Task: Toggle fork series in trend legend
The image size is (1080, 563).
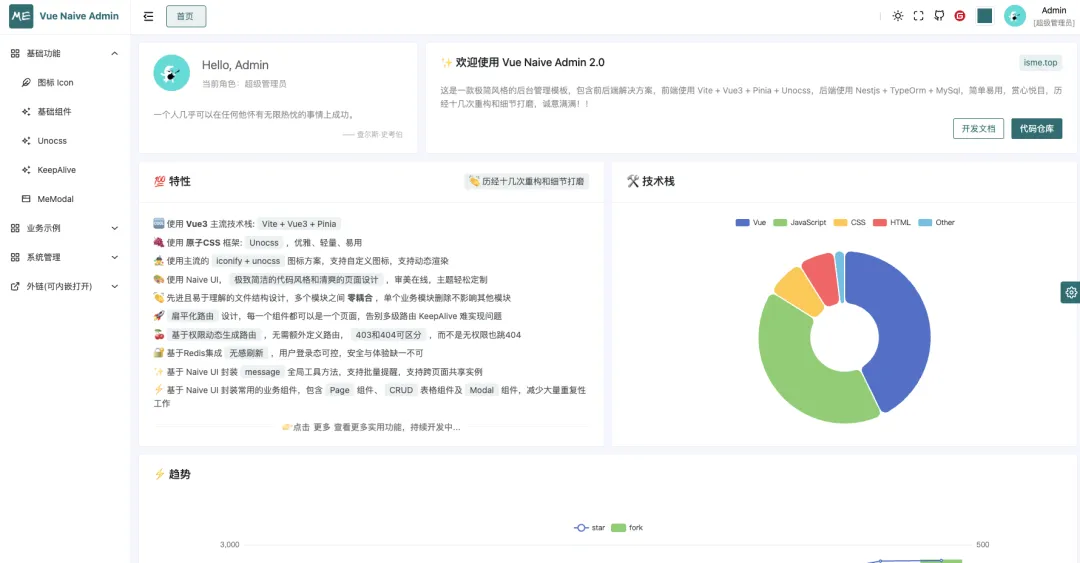Action: 627,528
